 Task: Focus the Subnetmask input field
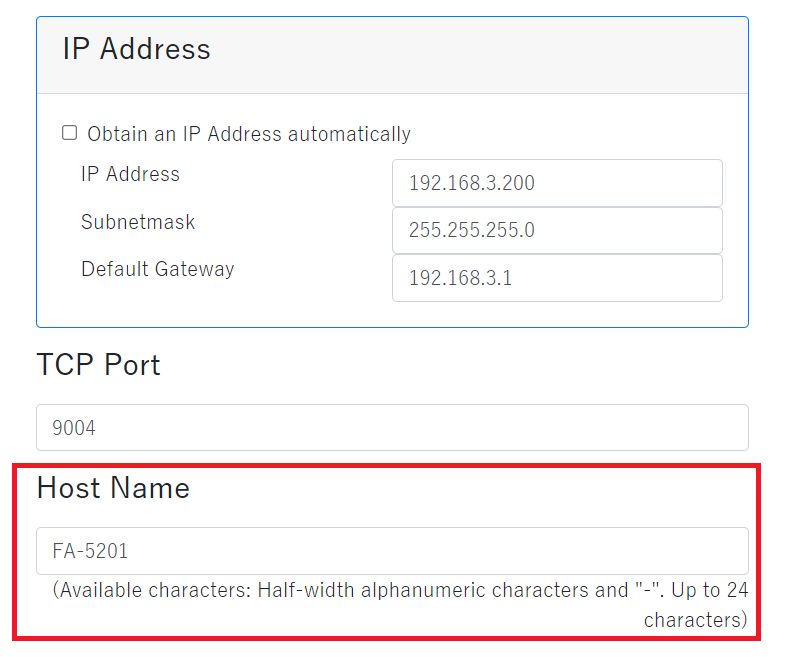coord(556,231)
